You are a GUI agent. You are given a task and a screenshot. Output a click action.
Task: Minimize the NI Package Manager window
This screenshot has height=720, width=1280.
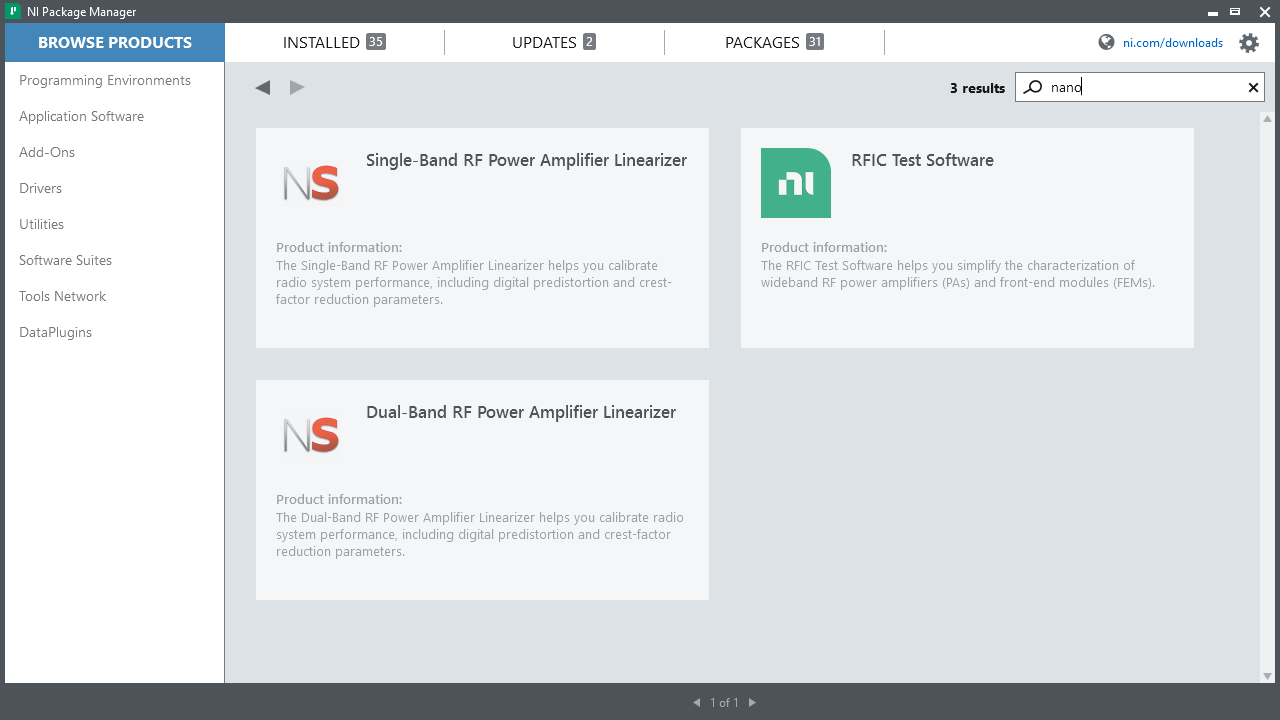coord(1213,12)
